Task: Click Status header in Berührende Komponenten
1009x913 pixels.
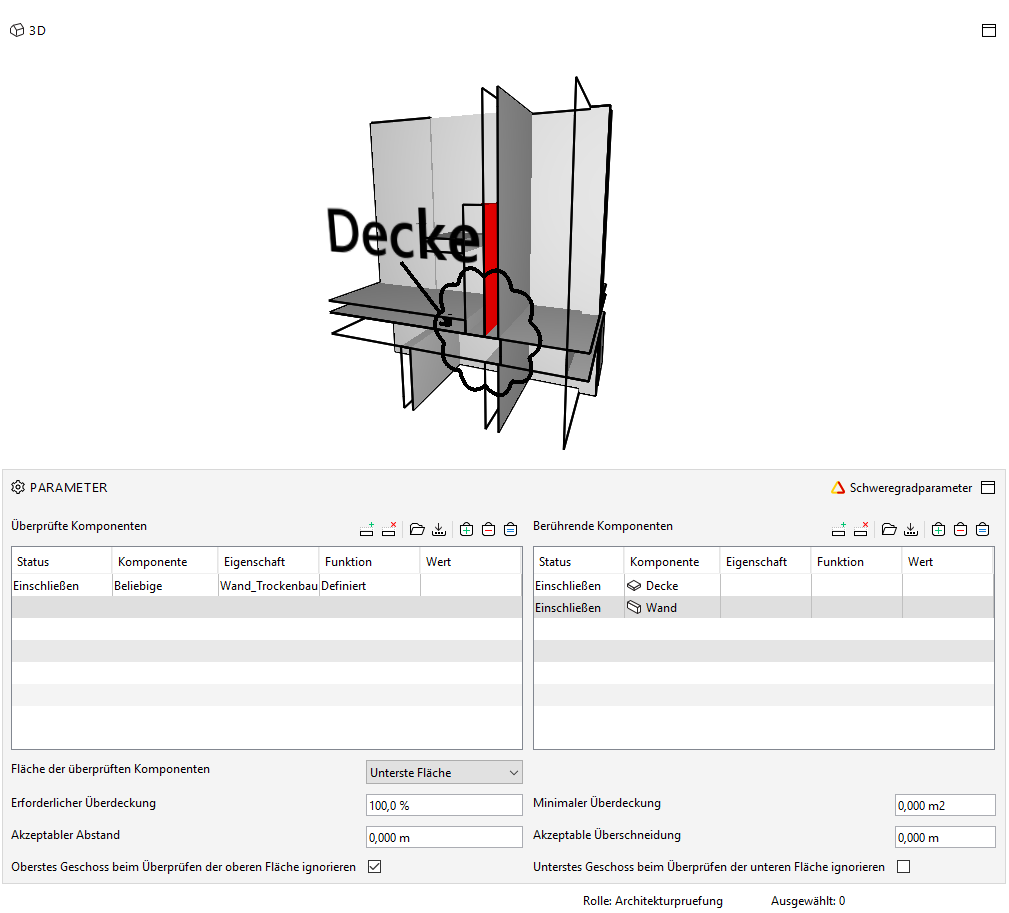Action: pos(579,561)
